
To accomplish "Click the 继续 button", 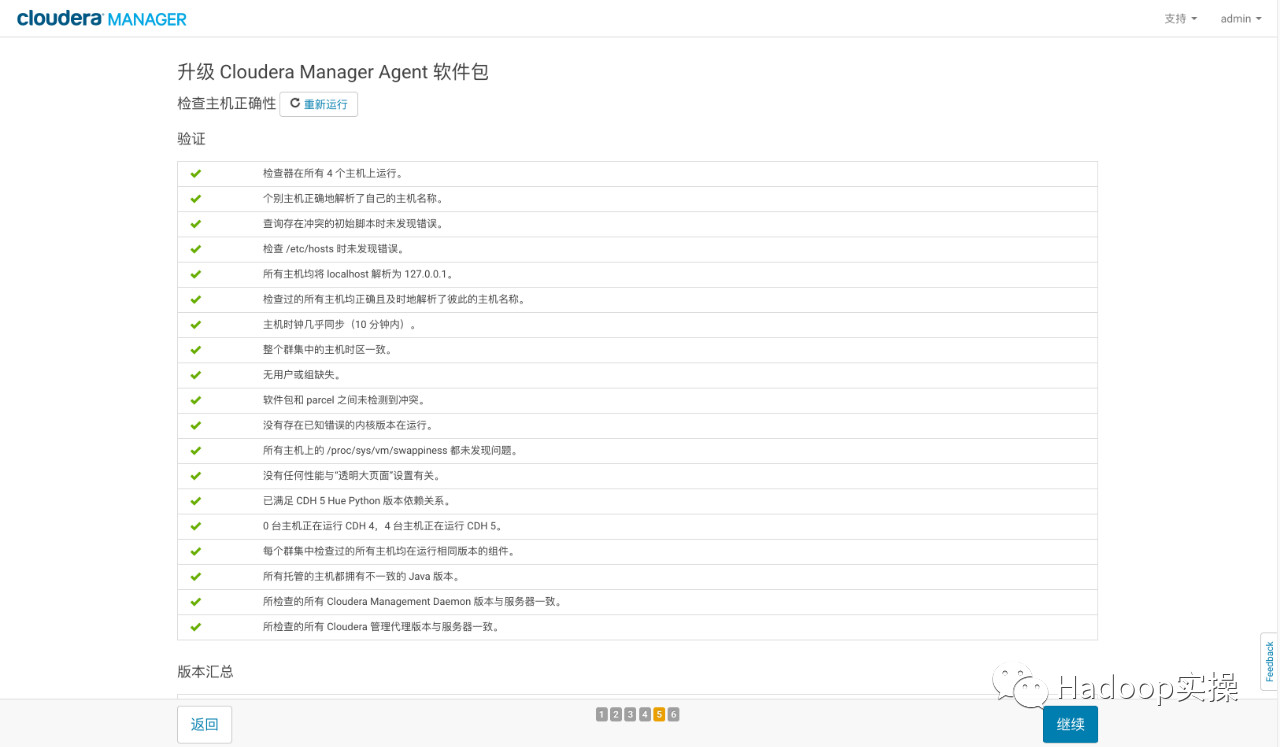I will coord(1070,724).
